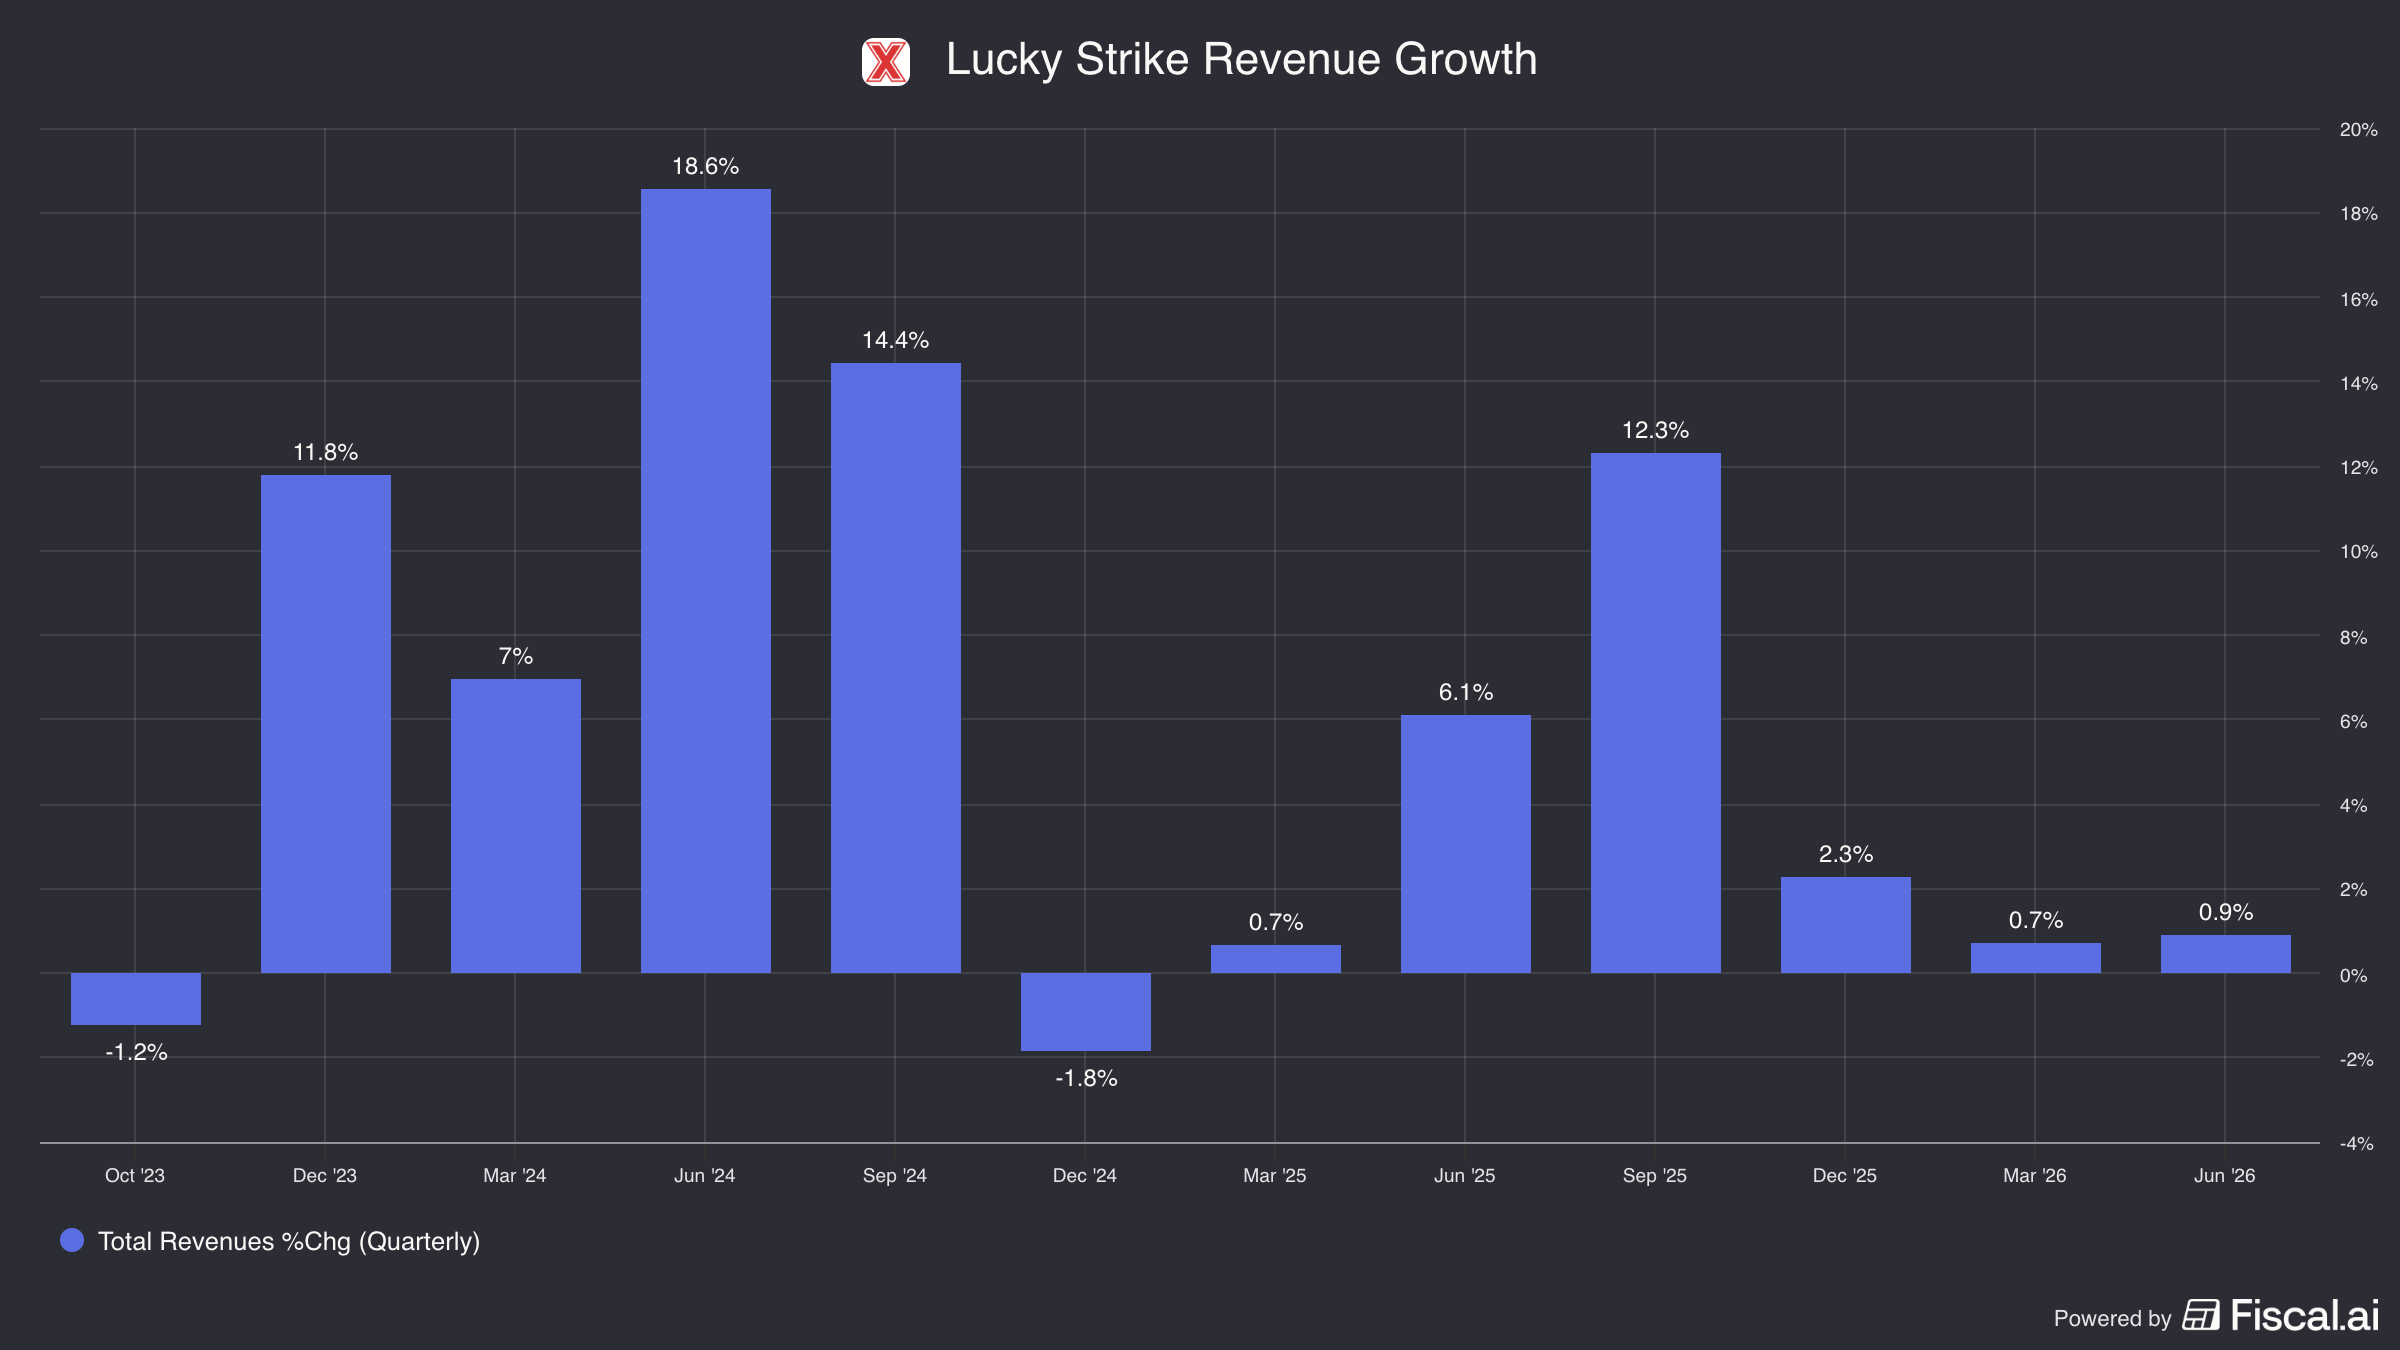This screenshot has height=1350, width=2400.
Task: Click the Sep '24 revenue growth bar
Action: coord(896,668)
